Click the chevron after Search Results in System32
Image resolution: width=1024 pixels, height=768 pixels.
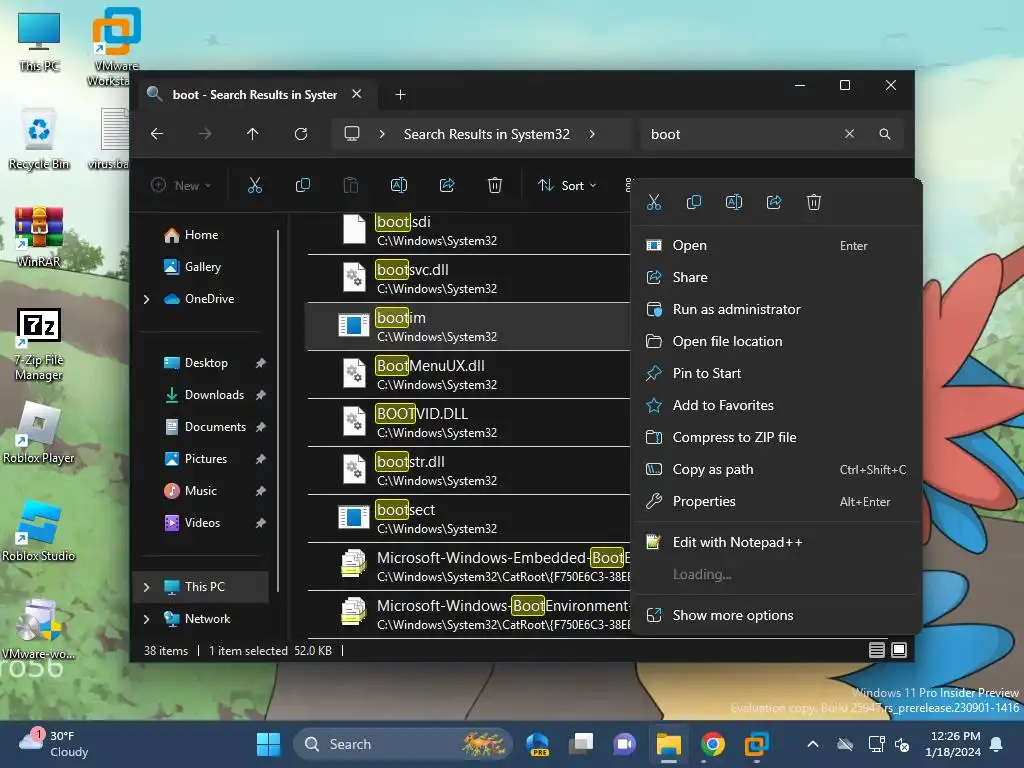pyautogui.click(x=592, y=134)
